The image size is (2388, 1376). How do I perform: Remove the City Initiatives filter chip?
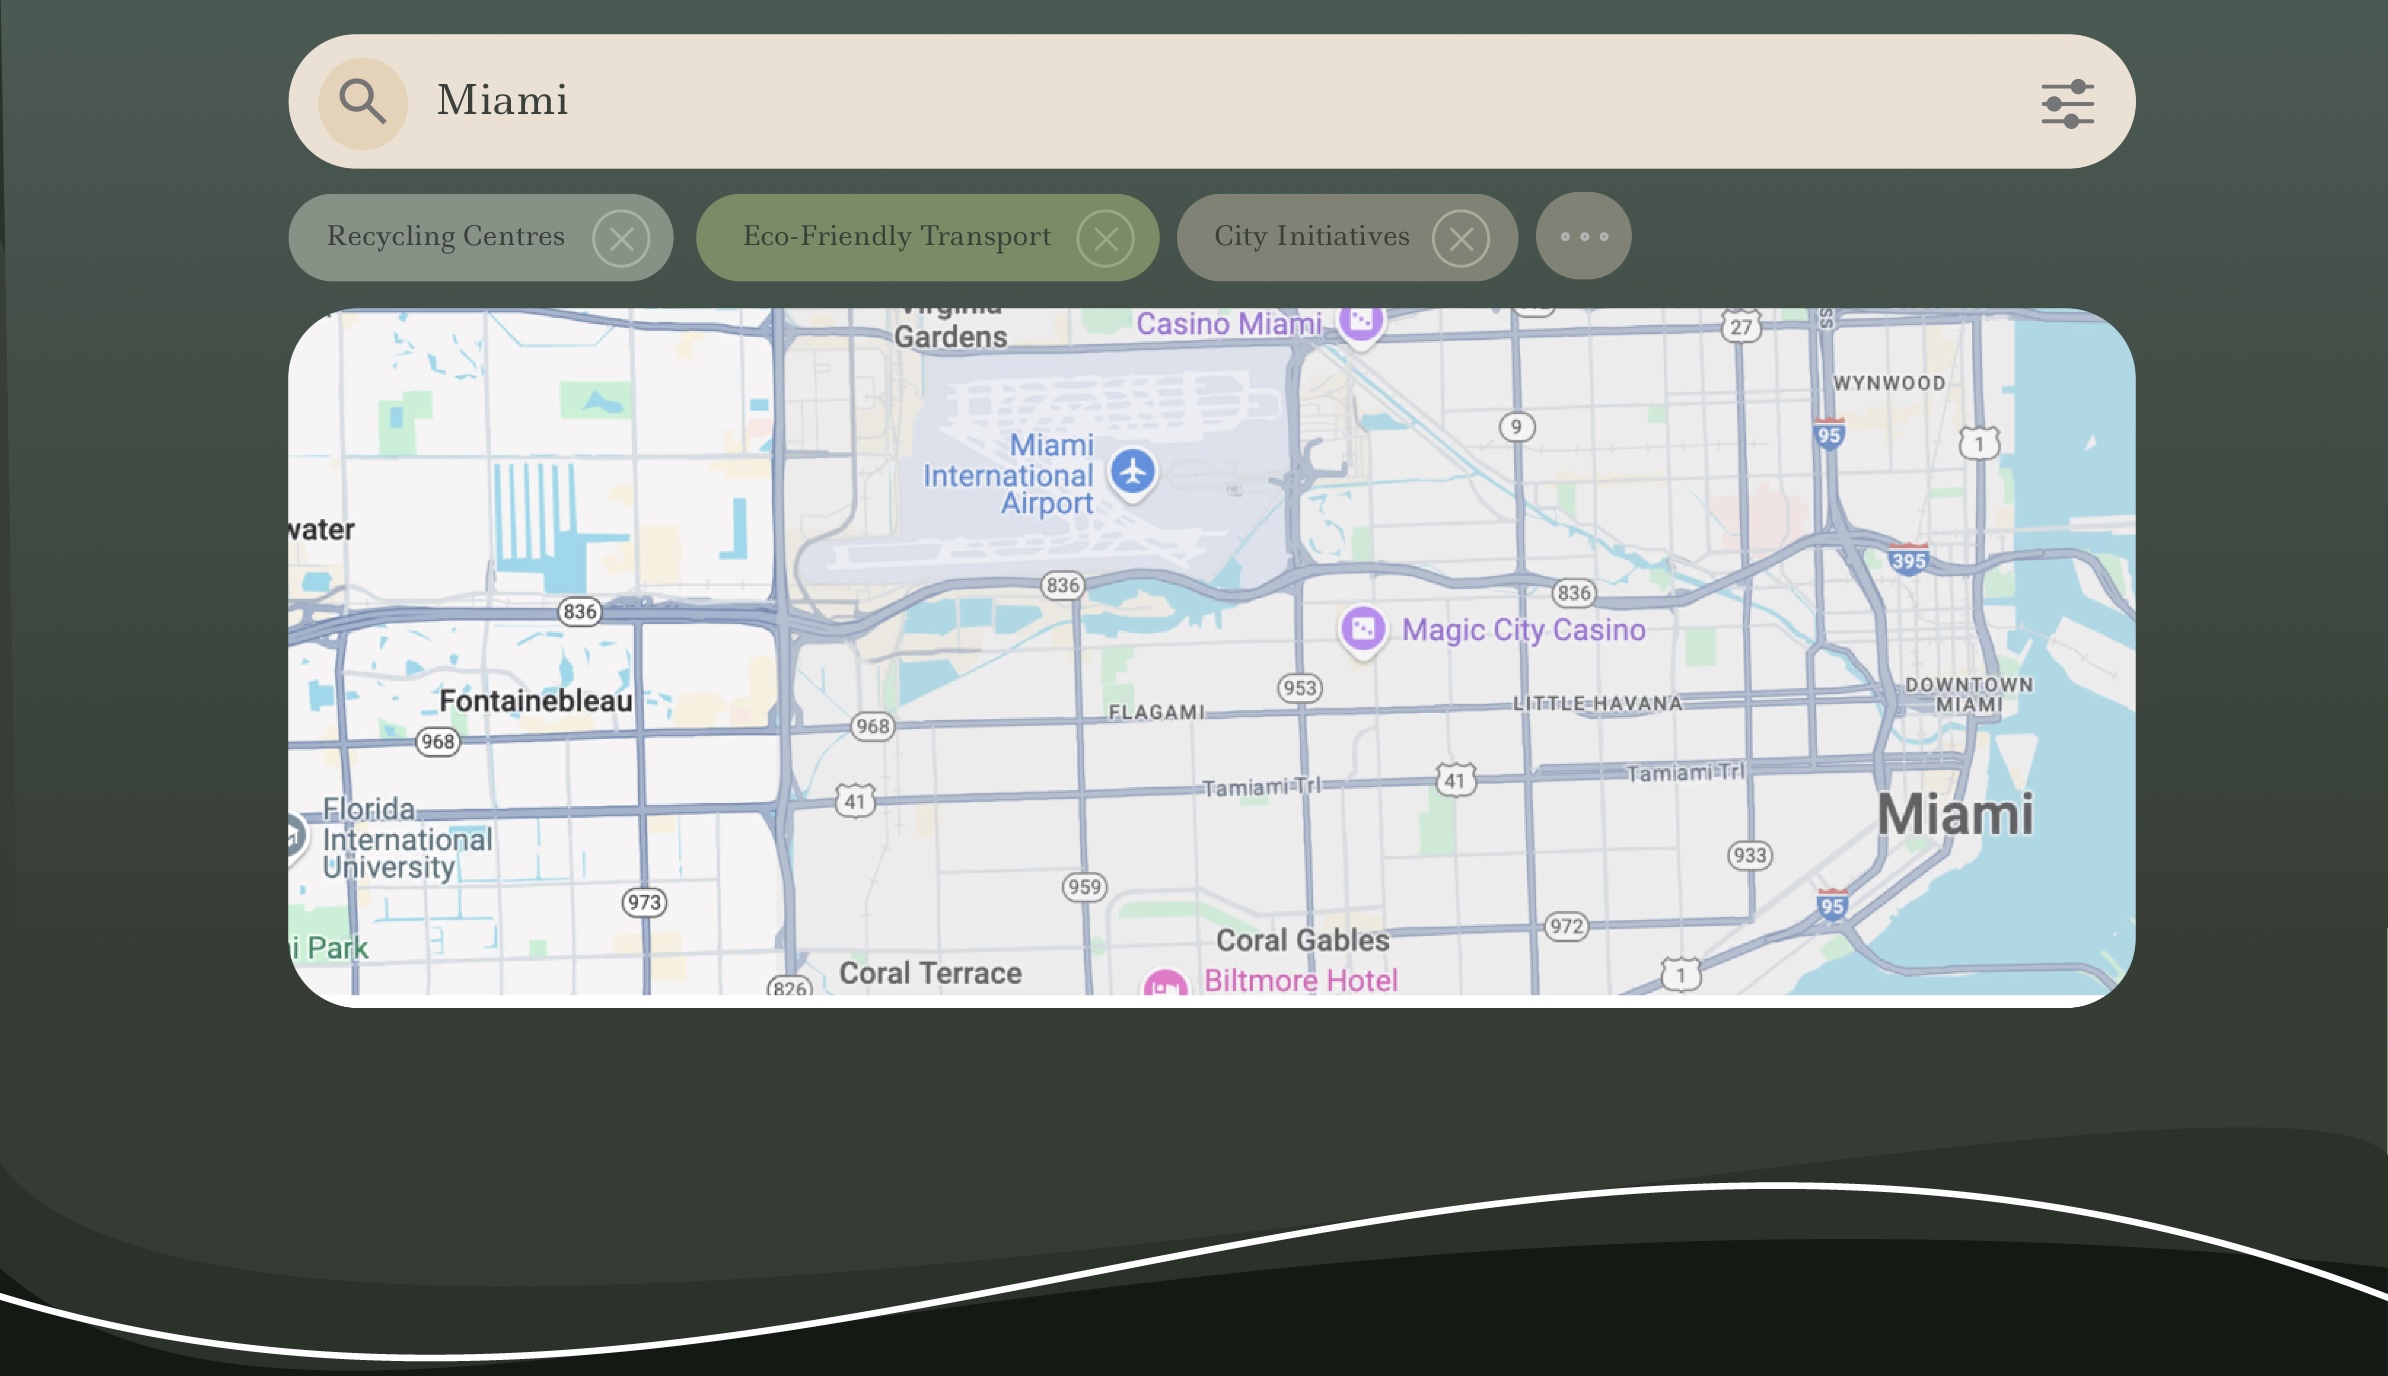point(1460,239)
